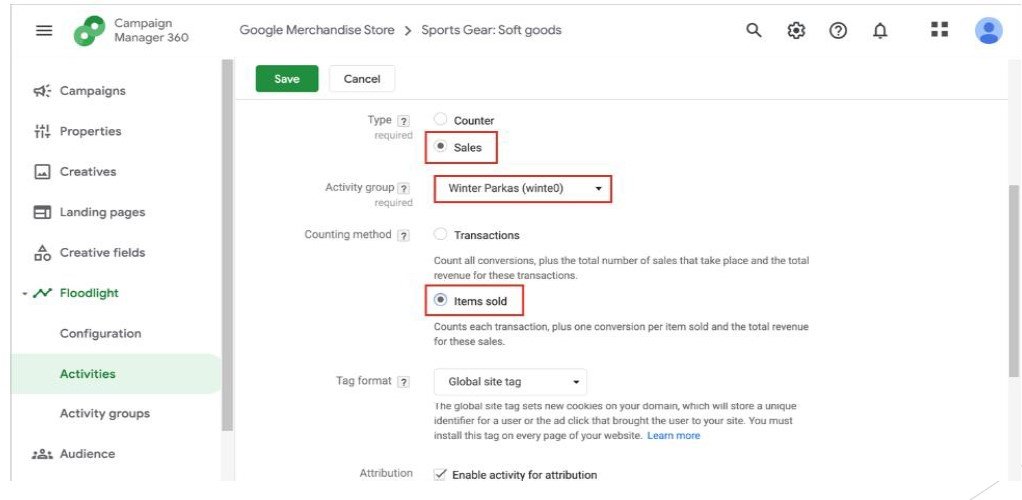The height and width of the screenshot is (500, 1022).
Task: Click the Floodlight chart icon
Action: (x=42, y=293)
